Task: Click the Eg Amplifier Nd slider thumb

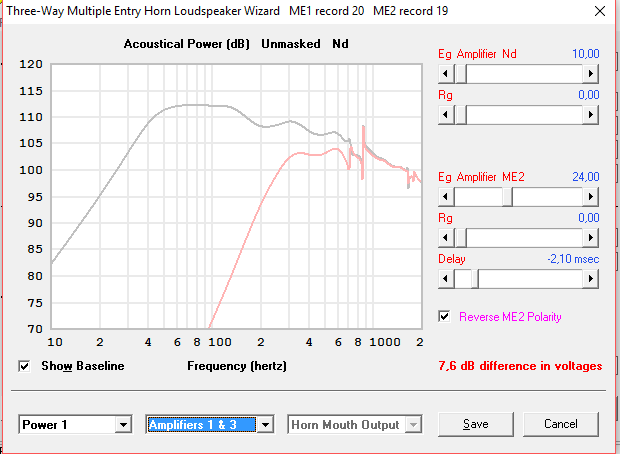Action: (x=461, y=74)
